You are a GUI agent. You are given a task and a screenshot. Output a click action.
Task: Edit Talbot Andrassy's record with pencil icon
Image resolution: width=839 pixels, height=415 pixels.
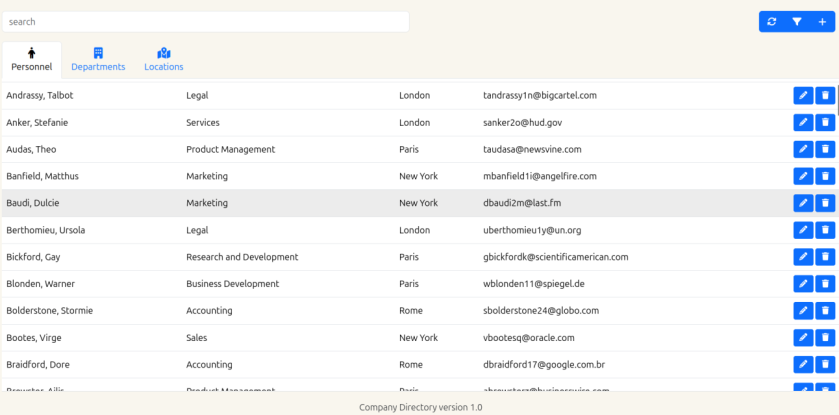(x=802, y=96)
